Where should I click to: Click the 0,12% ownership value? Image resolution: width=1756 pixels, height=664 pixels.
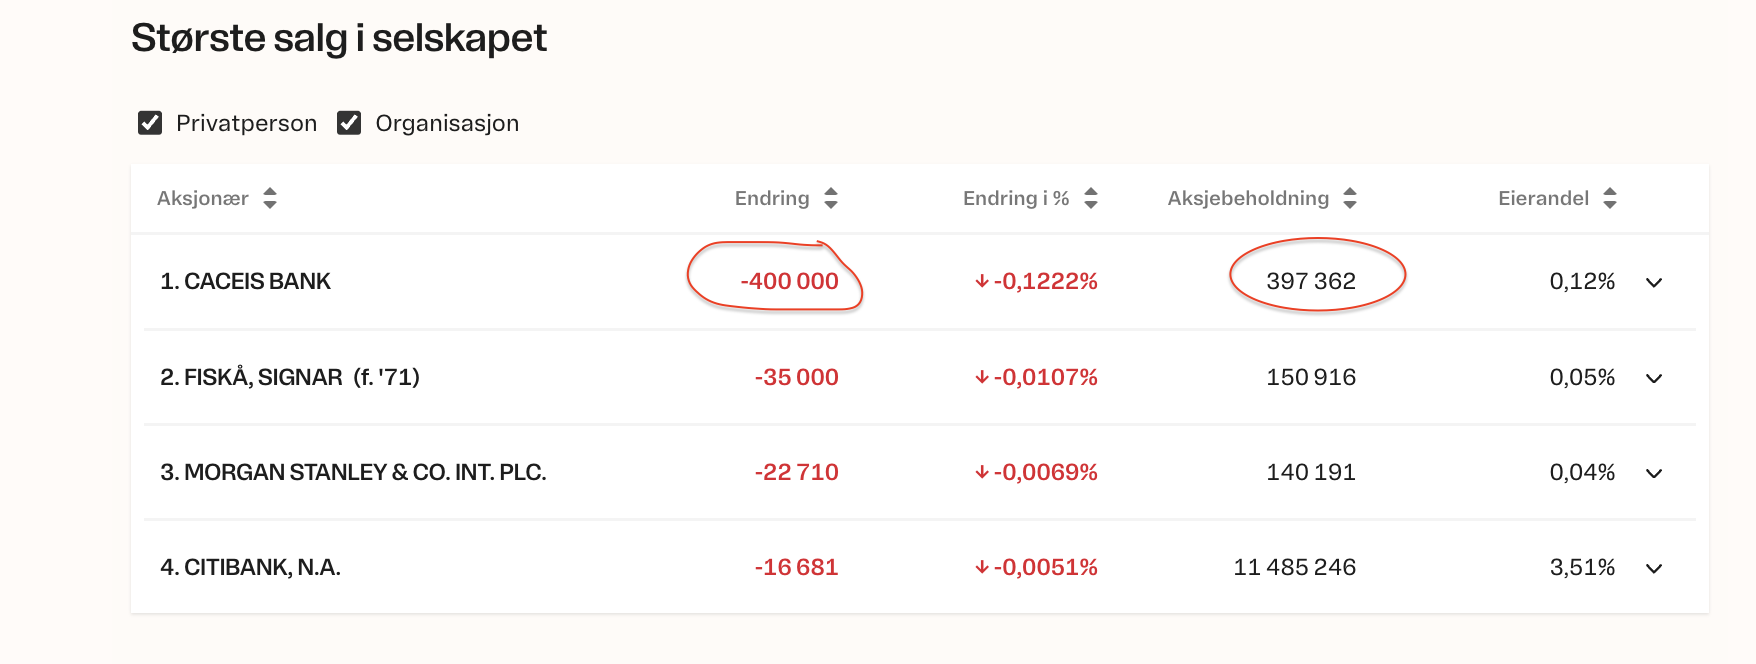pos(1583,281)
